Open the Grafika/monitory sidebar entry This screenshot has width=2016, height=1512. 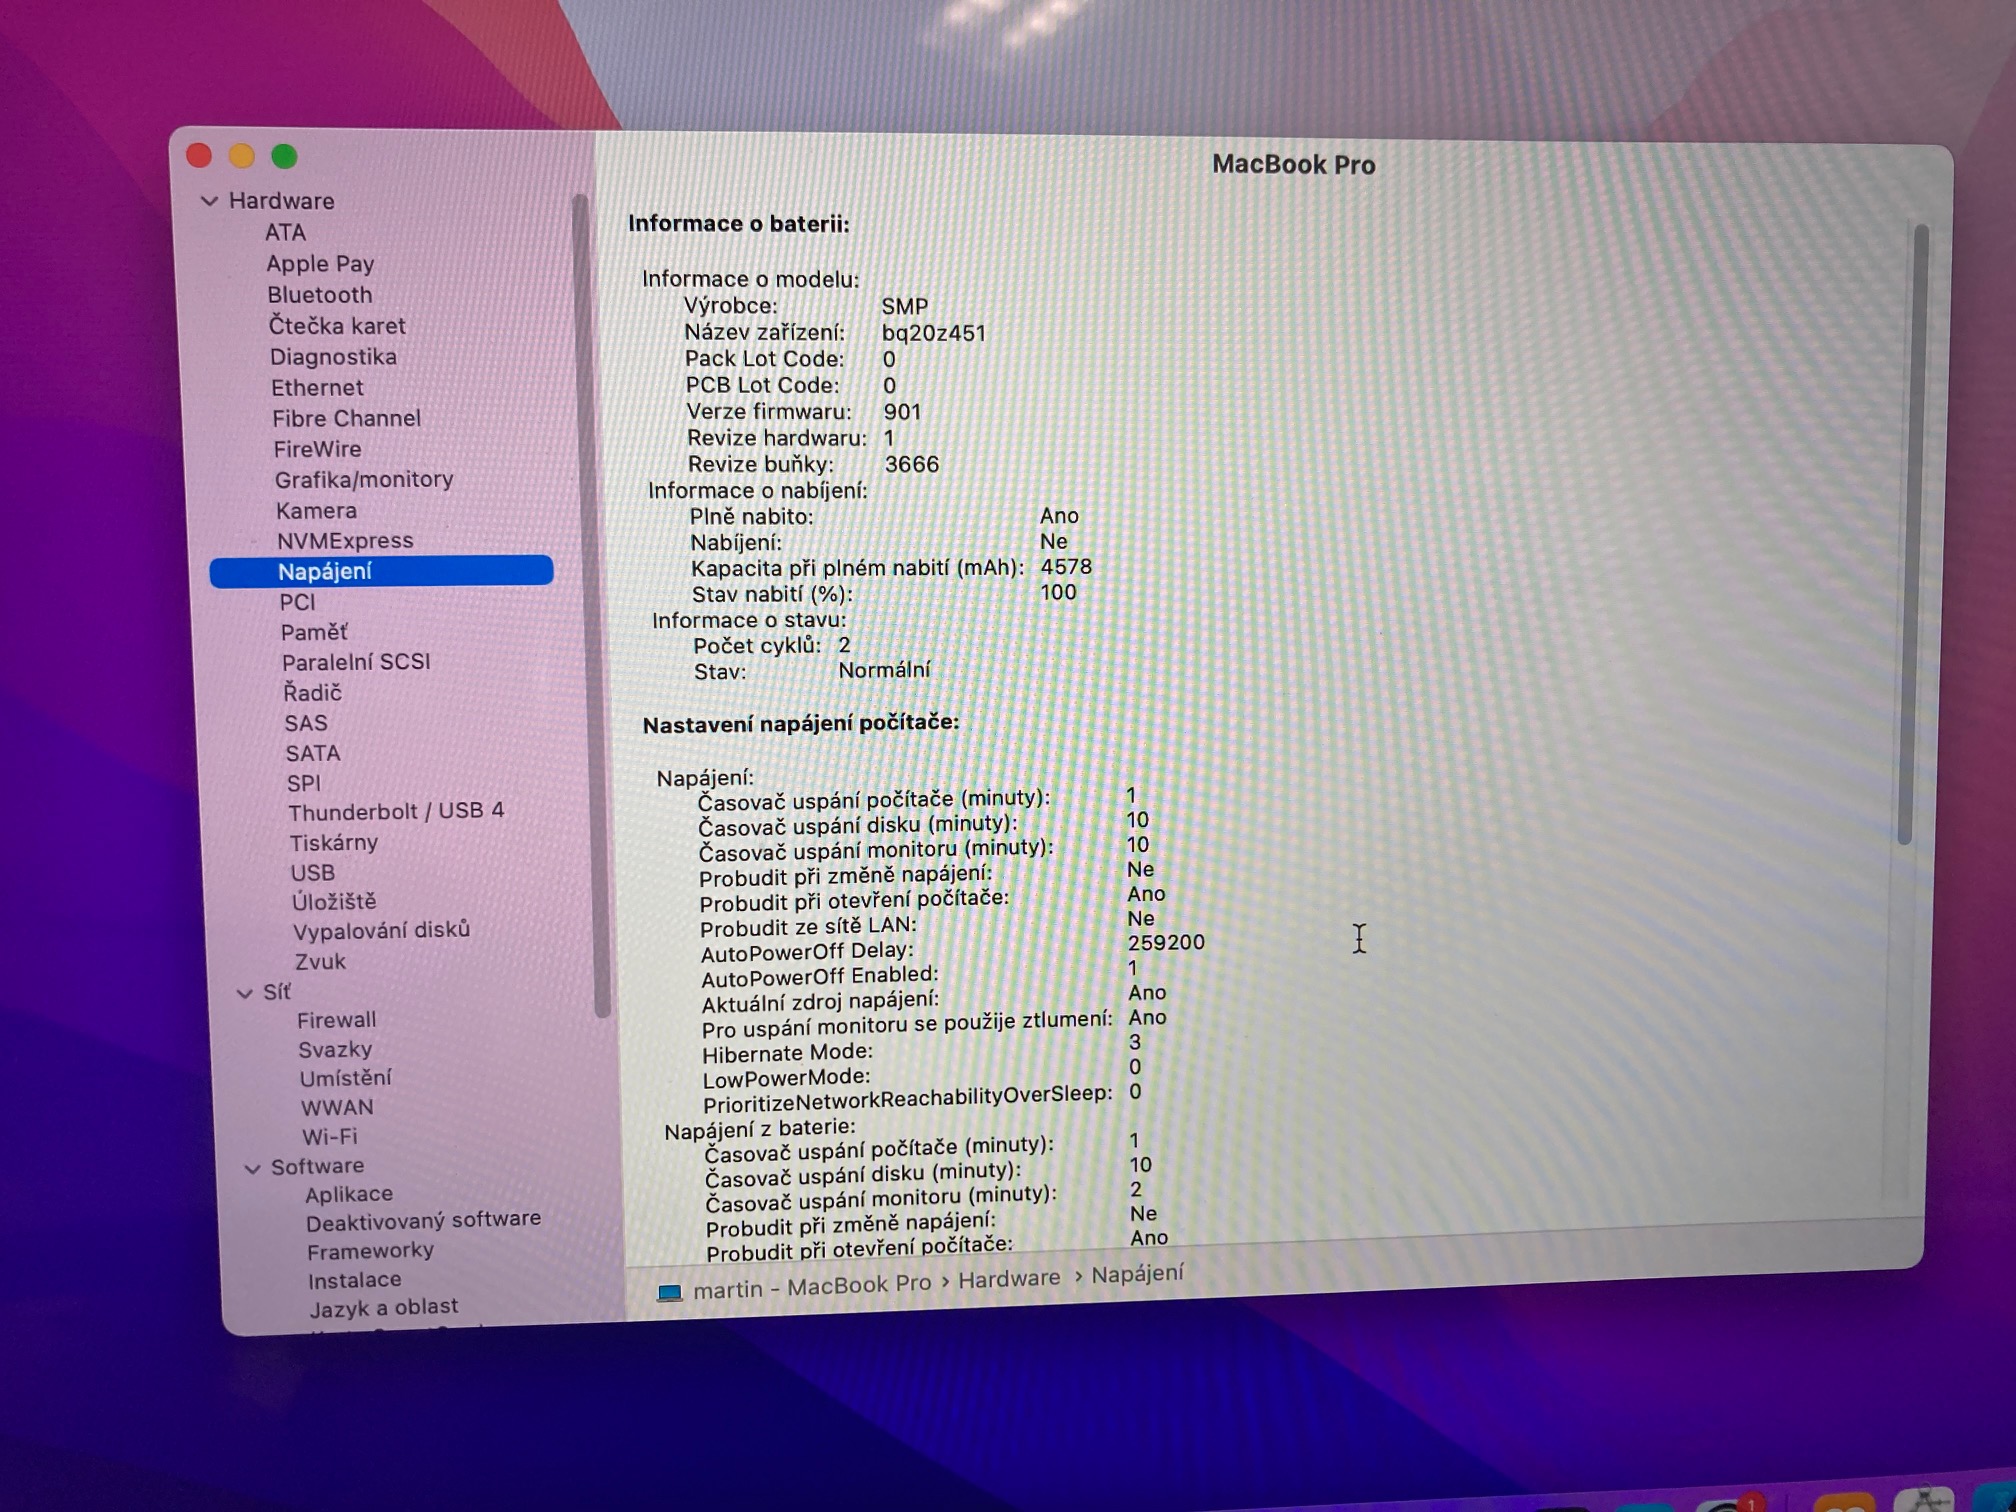(363, 480)
